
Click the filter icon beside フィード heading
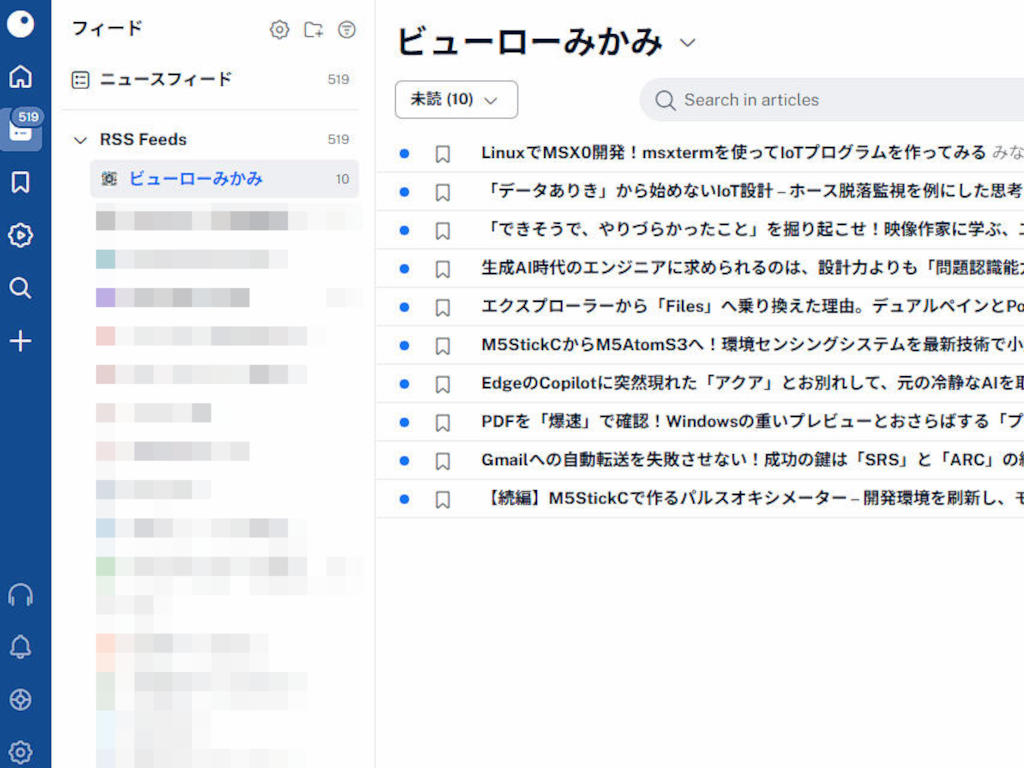347,30
